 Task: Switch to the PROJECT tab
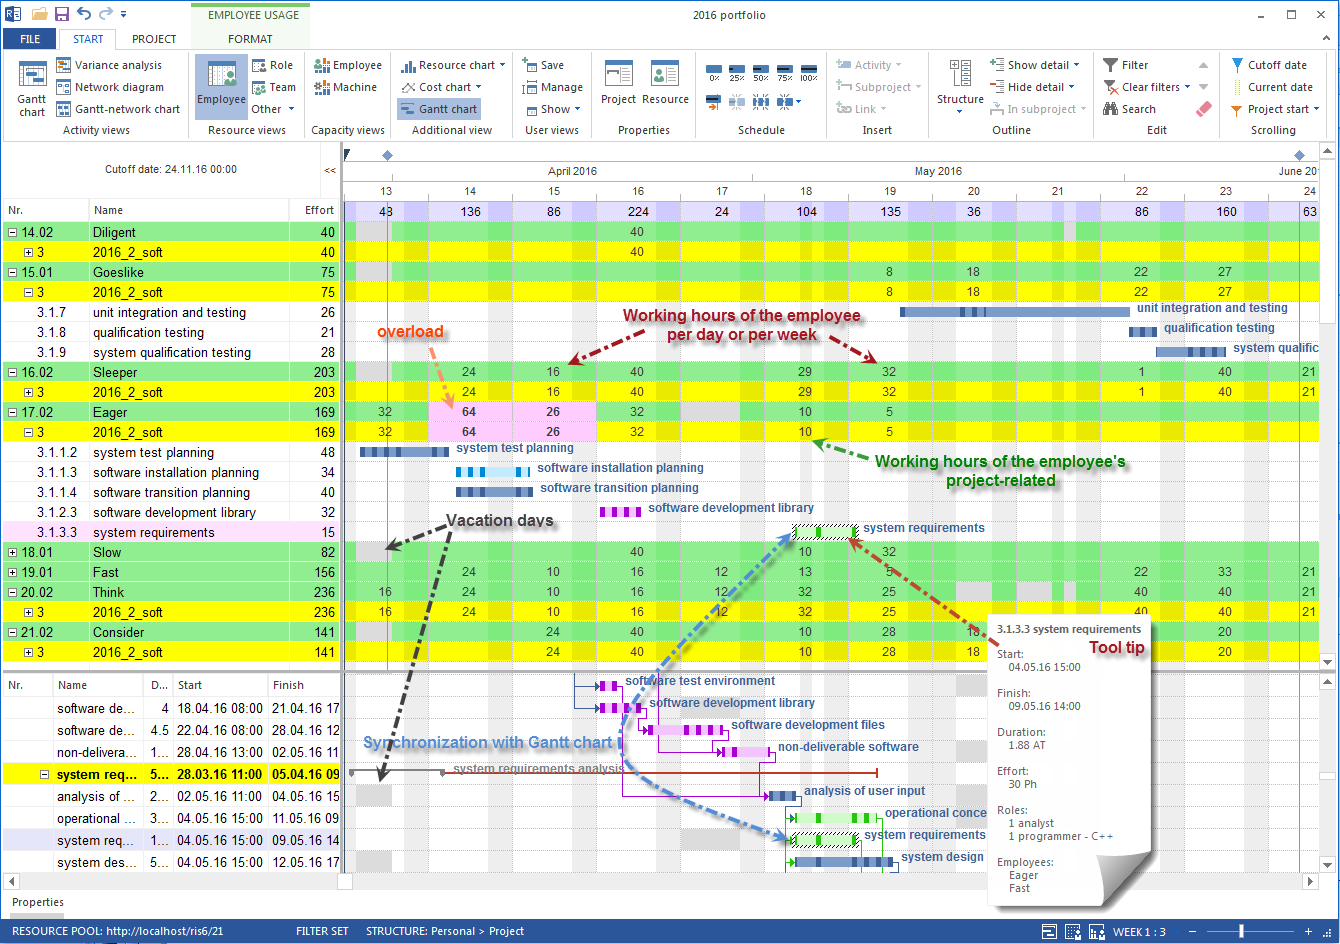point(154,39)
